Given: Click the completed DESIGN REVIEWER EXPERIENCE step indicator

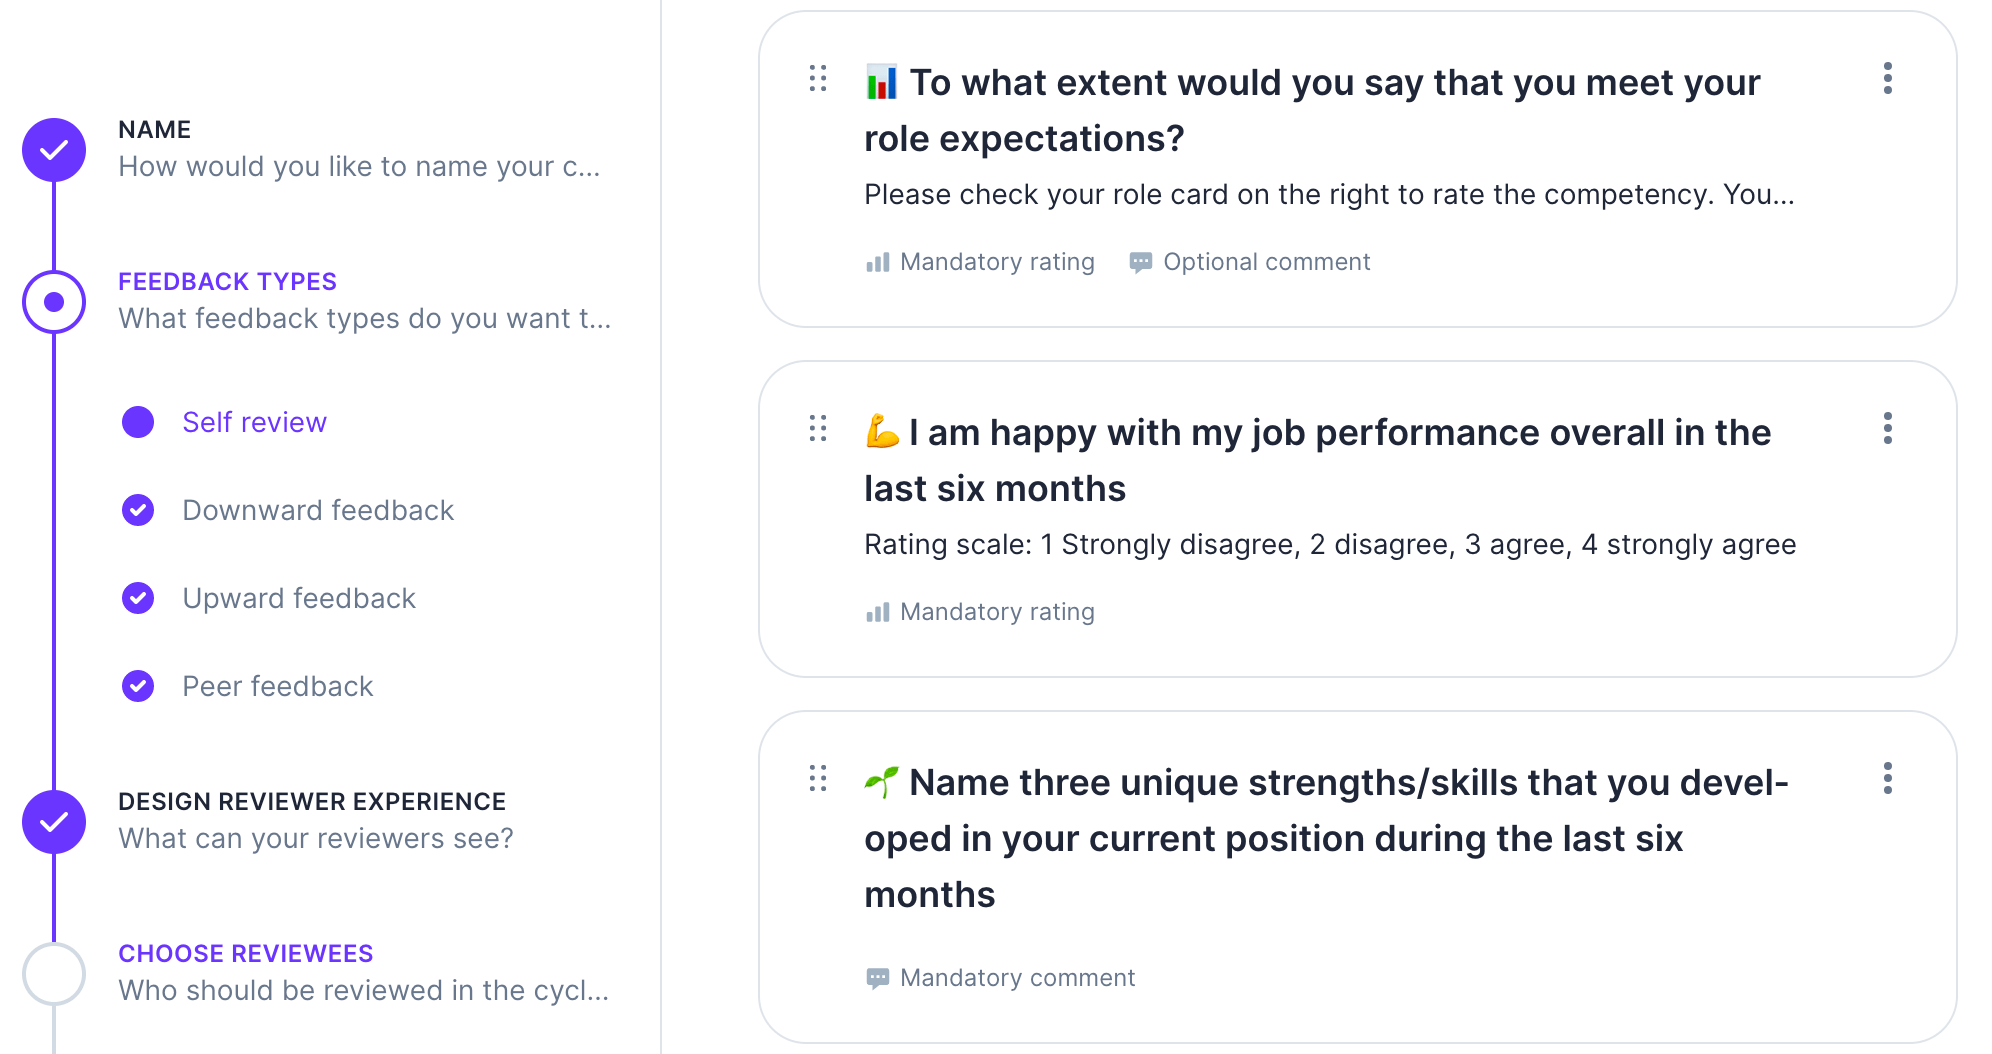Looking at the screenshot, I should pos(54,822).
